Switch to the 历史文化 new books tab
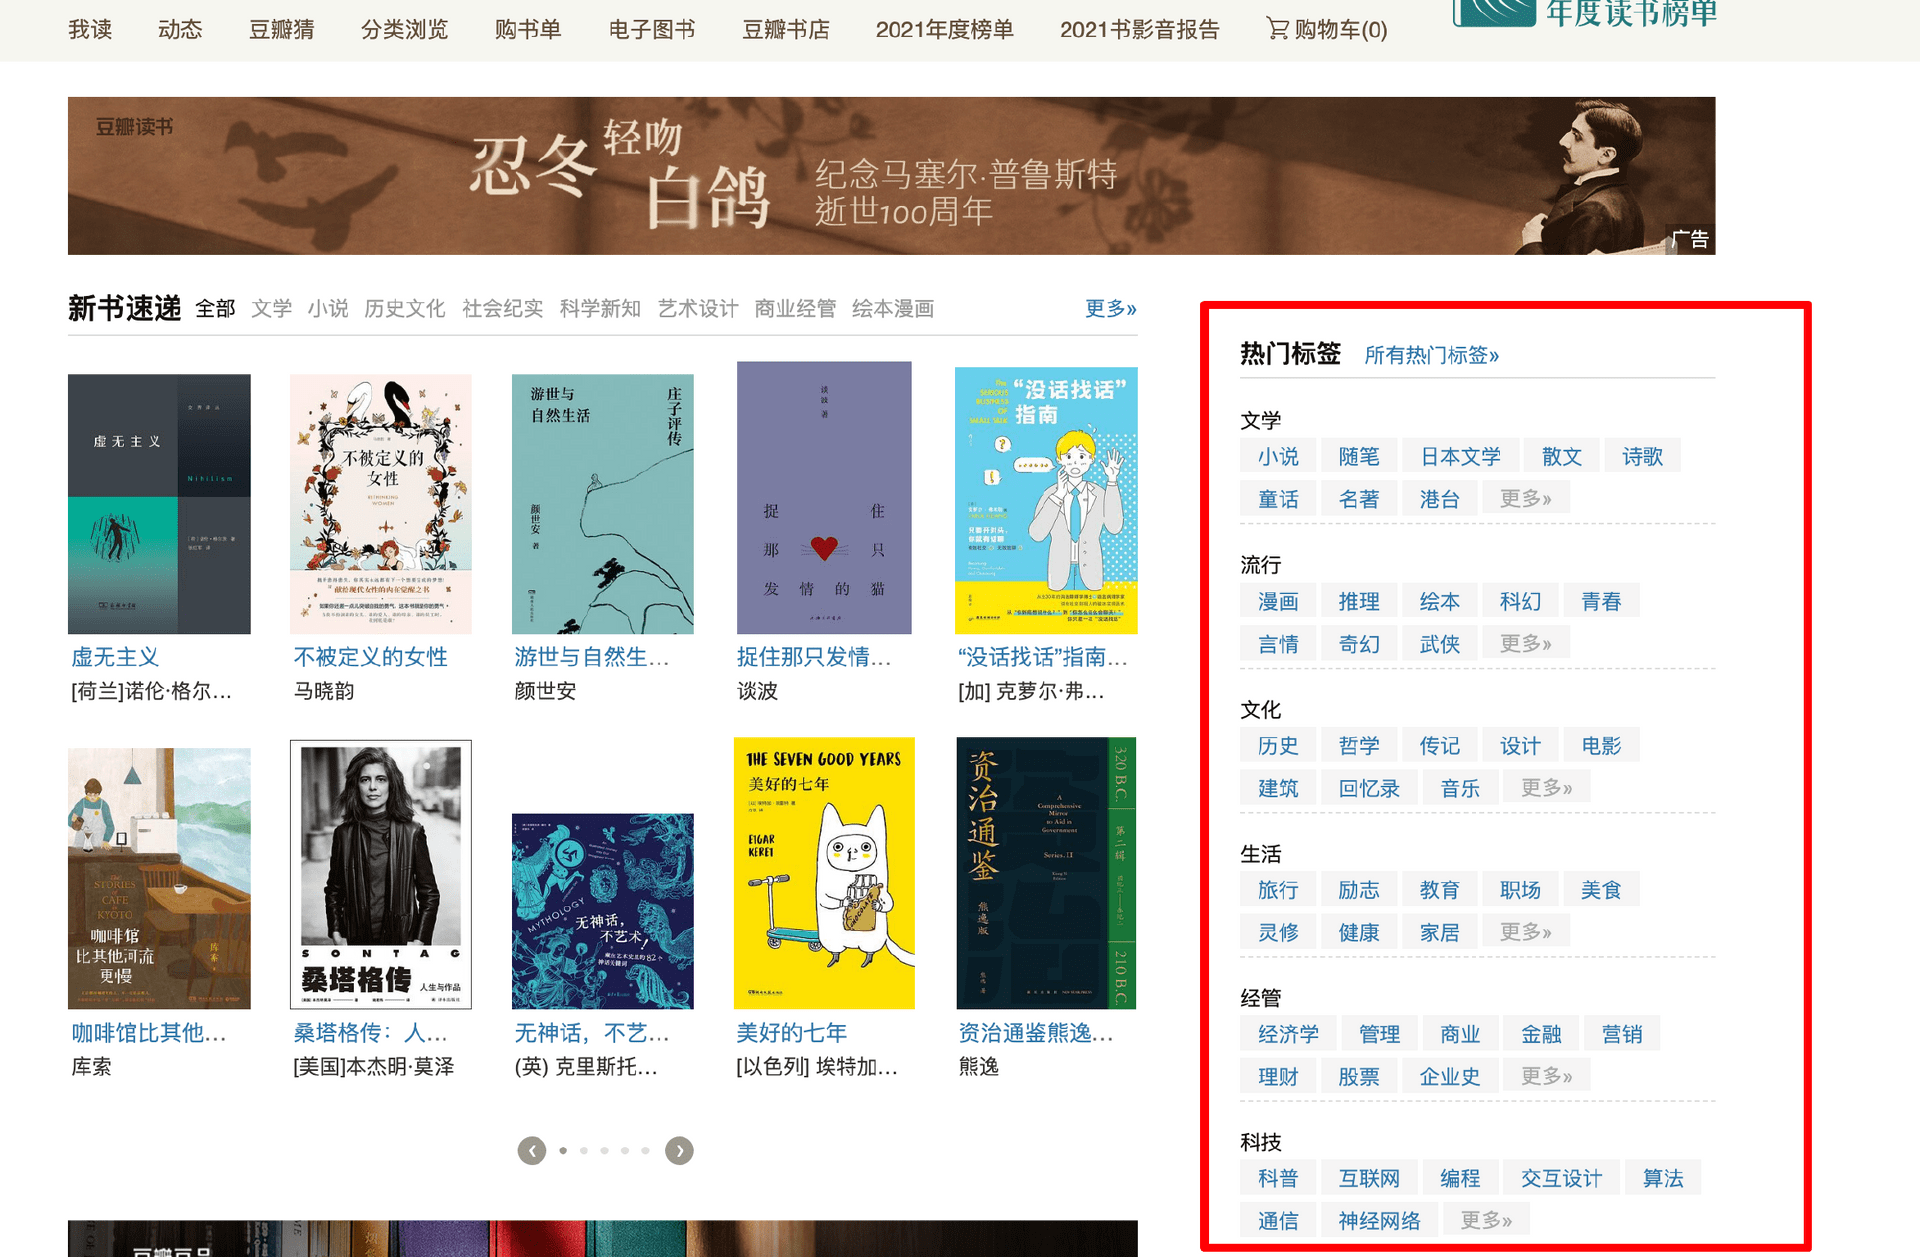This screenshot has width=1920, height=1257. pyautogui.click(x=404, y=309)
